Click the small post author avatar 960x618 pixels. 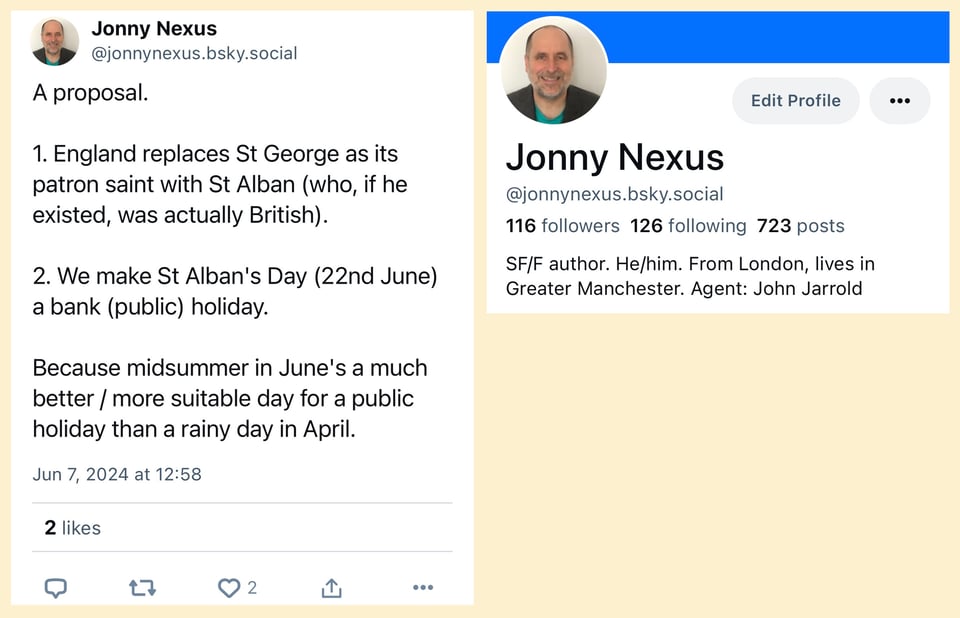coord(55,43)
